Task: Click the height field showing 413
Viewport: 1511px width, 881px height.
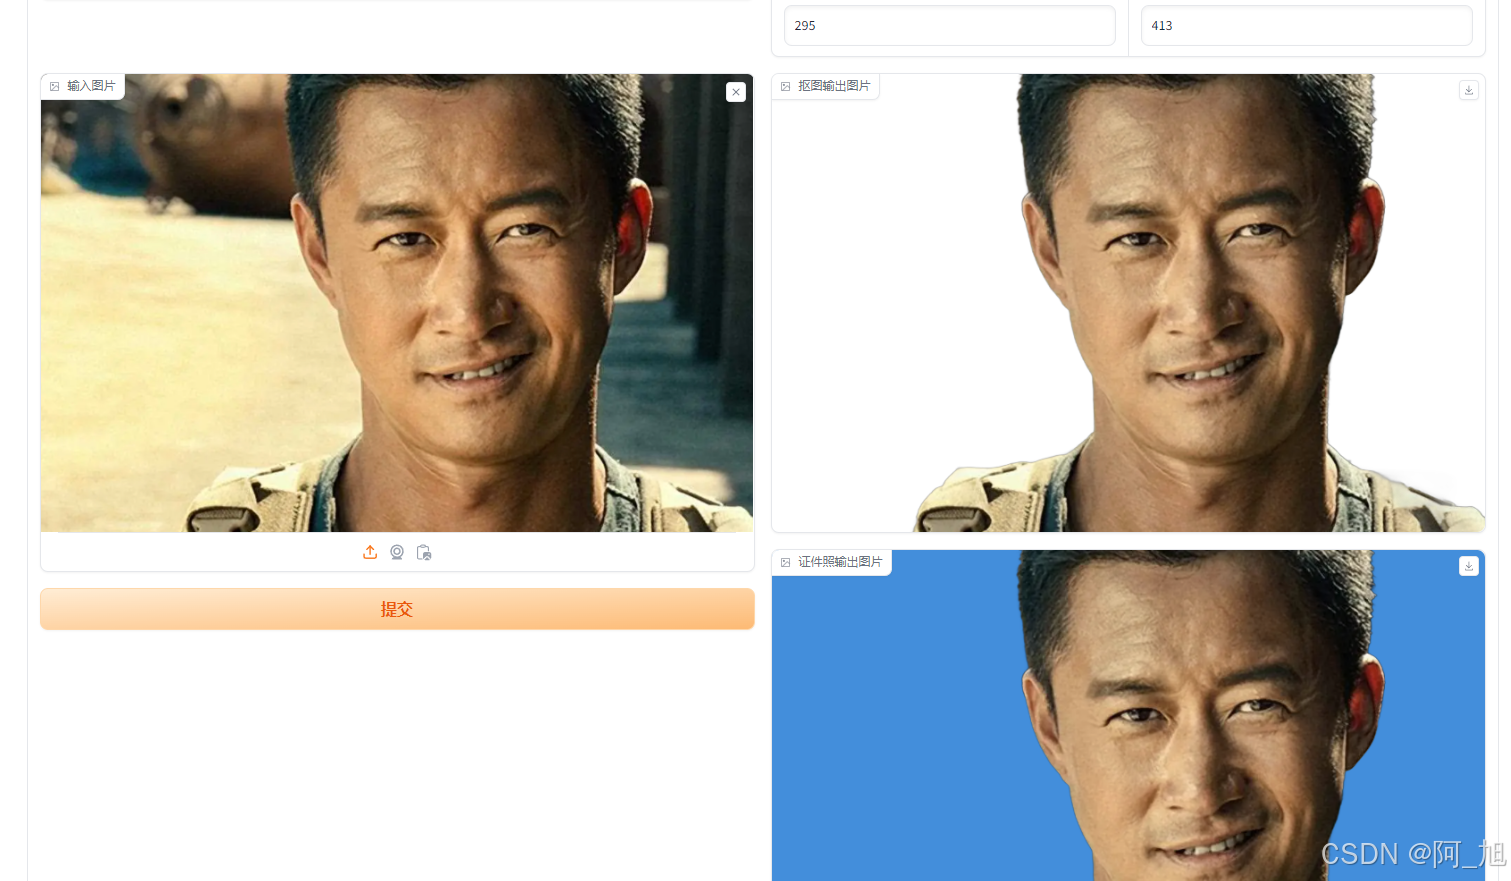Action: pos(1305,25)
